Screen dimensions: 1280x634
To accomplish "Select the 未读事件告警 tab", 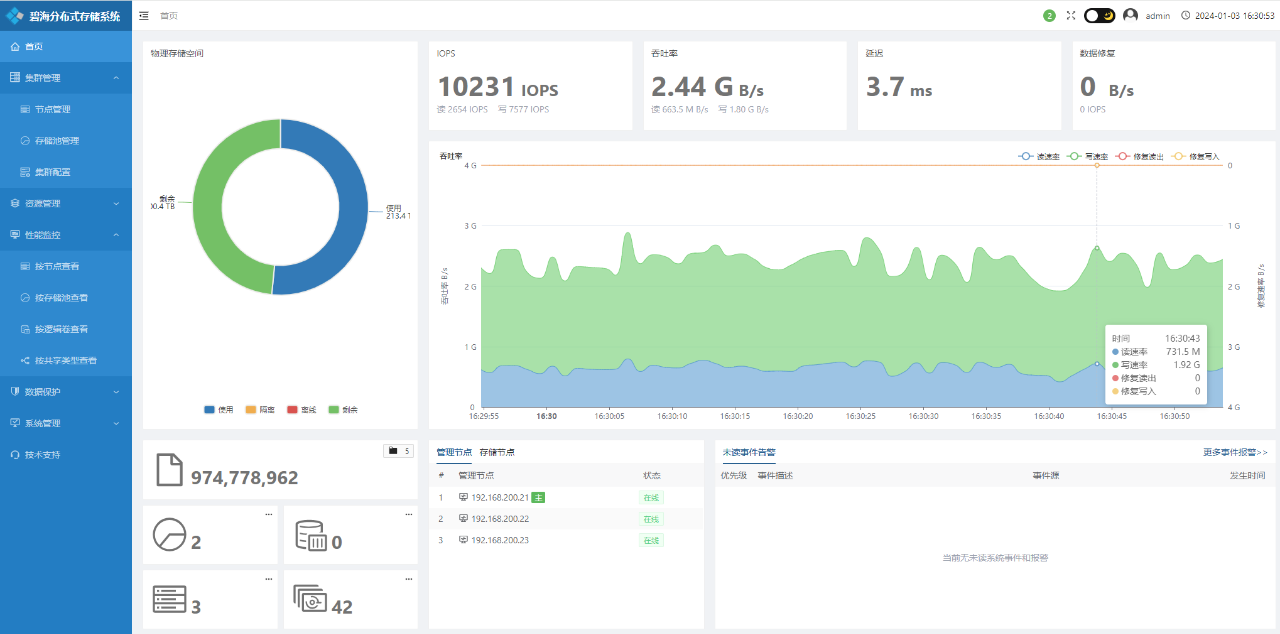I will 748,453.
